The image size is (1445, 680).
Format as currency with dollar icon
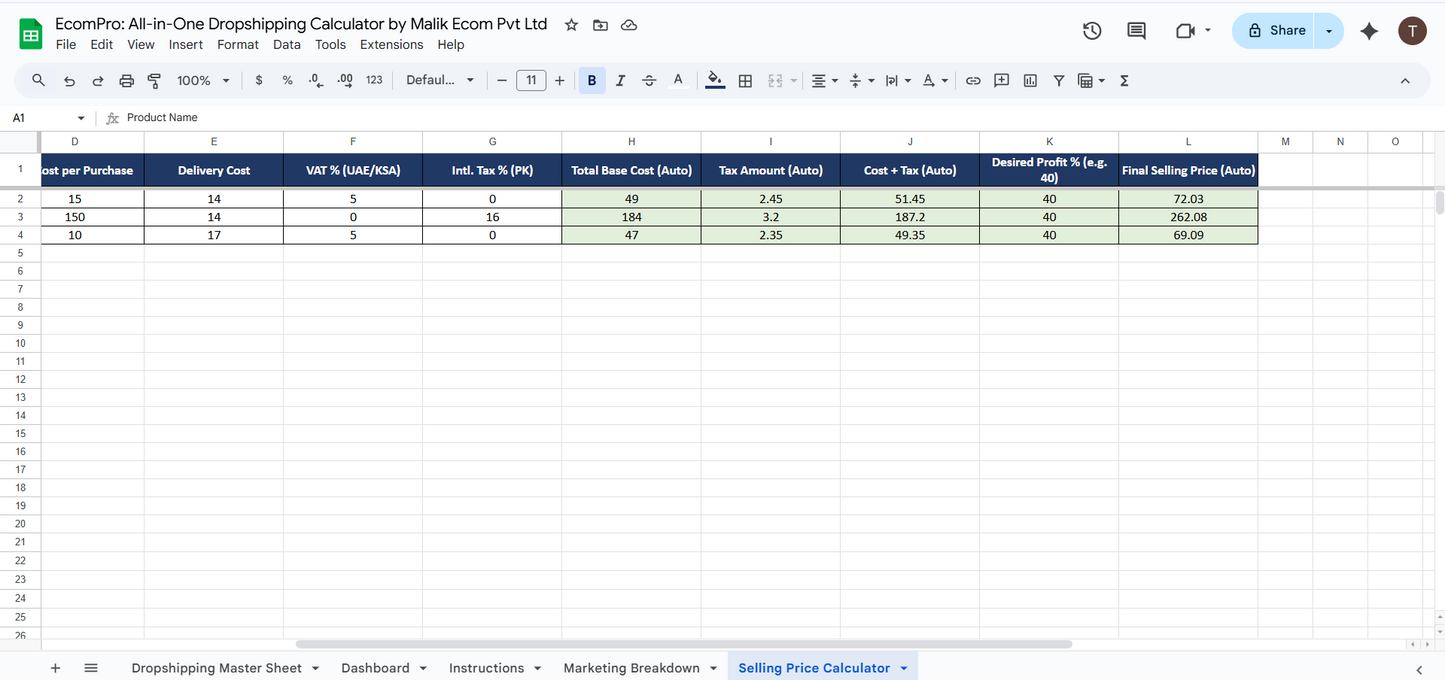(259, 80)
